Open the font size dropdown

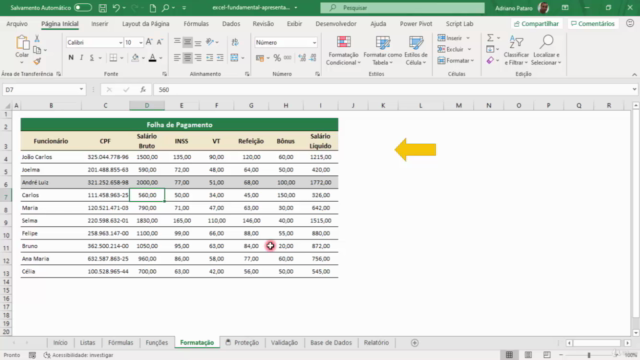[x=141, y=42]
